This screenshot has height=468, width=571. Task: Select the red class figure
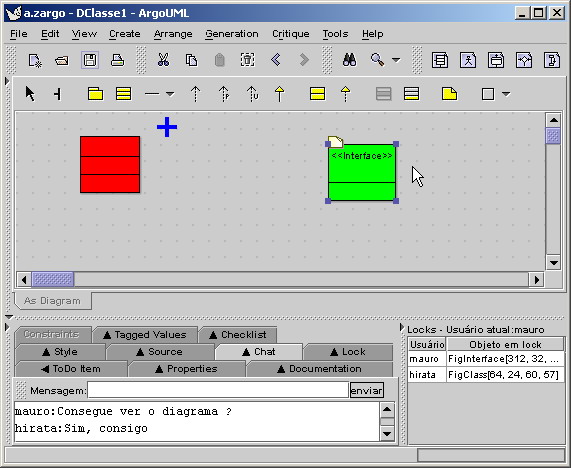pos(110,165)
